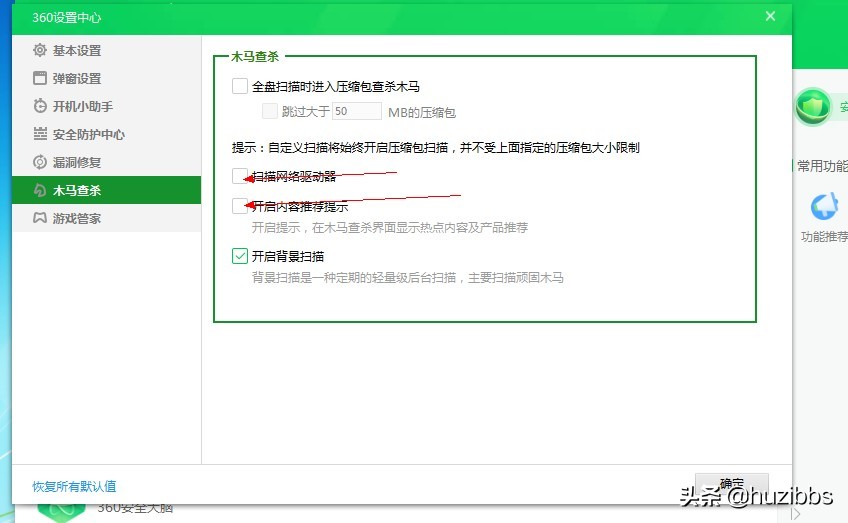Enable 全盘扫描时进入压缩包查杀木马 checkbox

(x=240, y=86)
